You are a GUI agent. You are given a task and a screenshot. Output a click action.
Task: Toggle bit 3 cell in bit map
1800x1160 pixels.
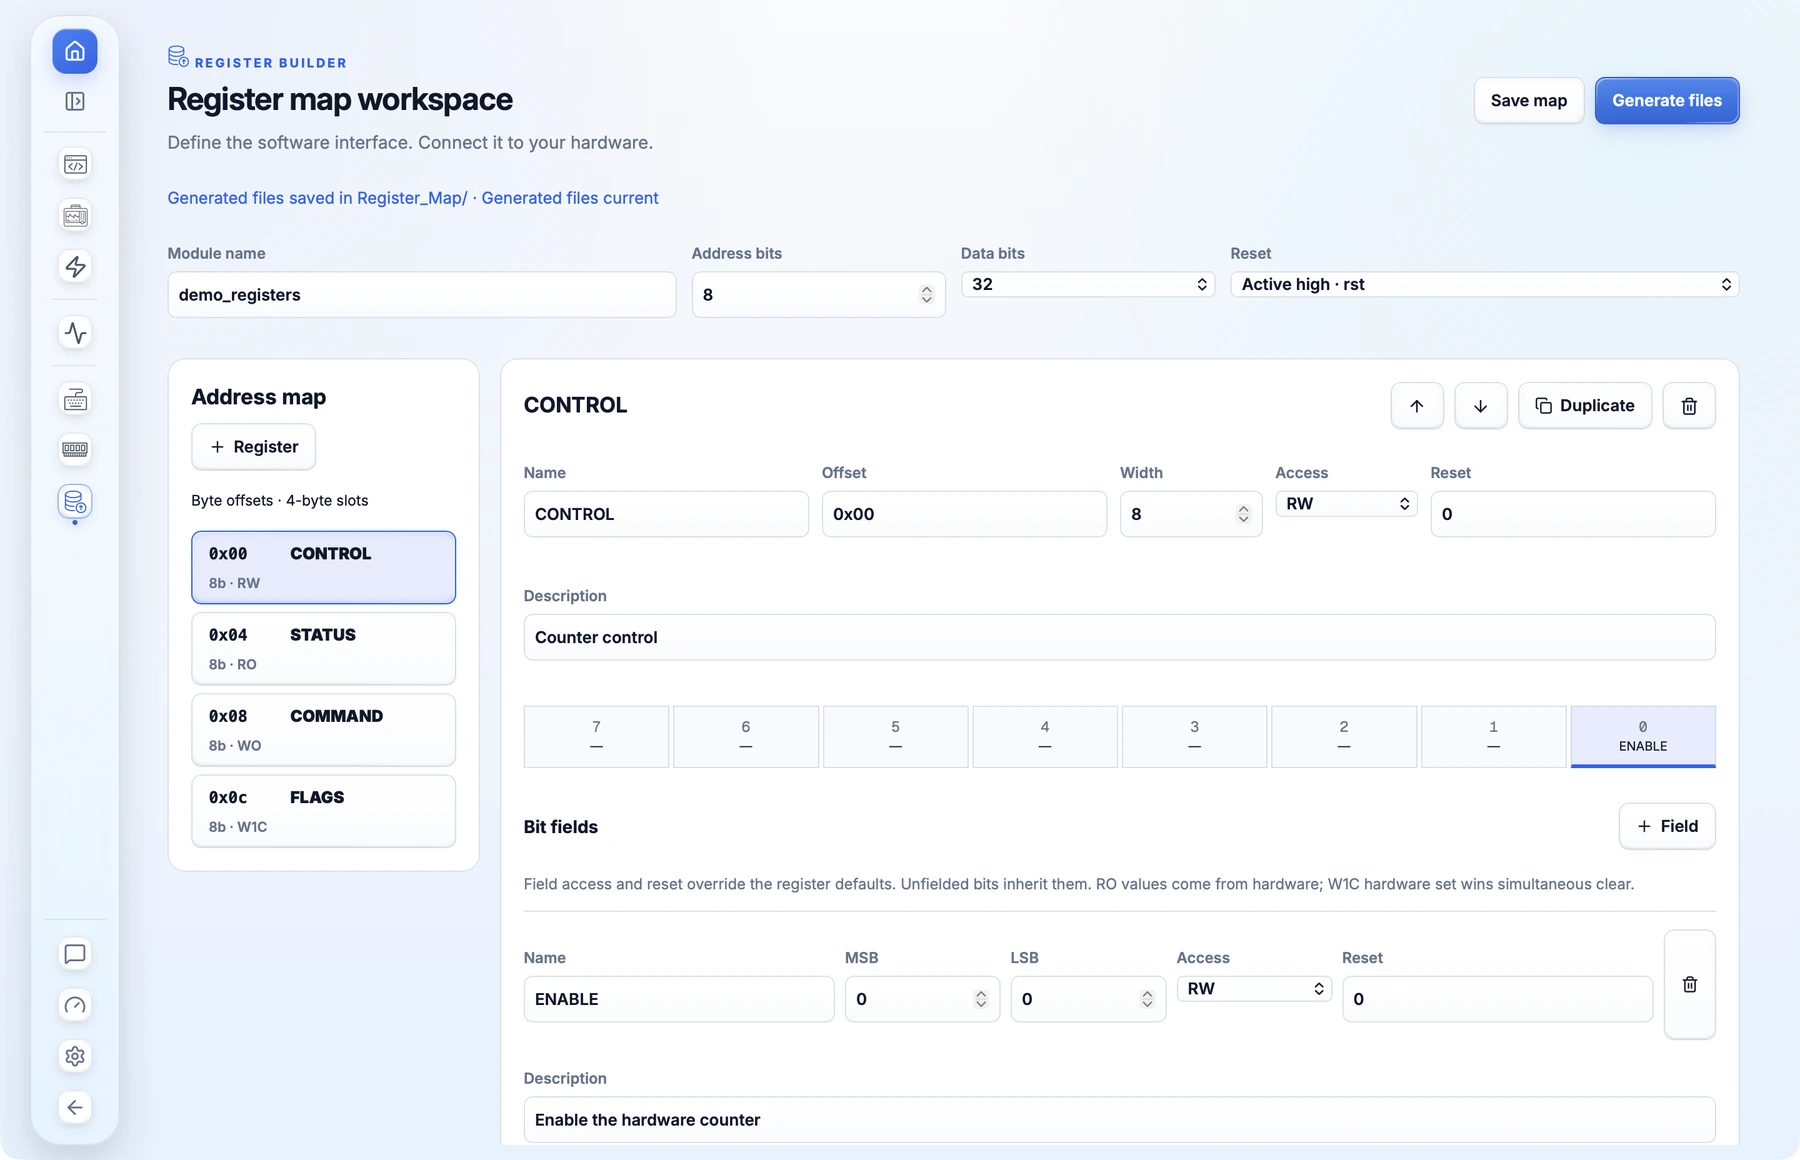(x=1194, y=736)
